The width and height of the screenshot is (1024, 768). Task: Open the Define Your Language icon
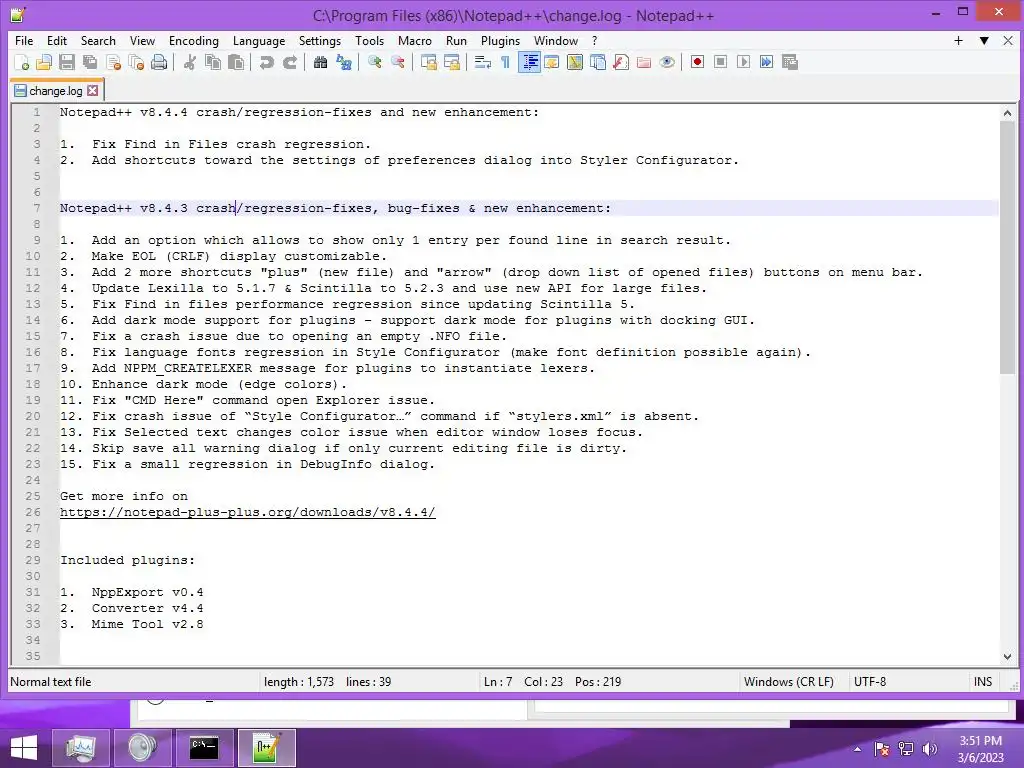coord(552,62)
